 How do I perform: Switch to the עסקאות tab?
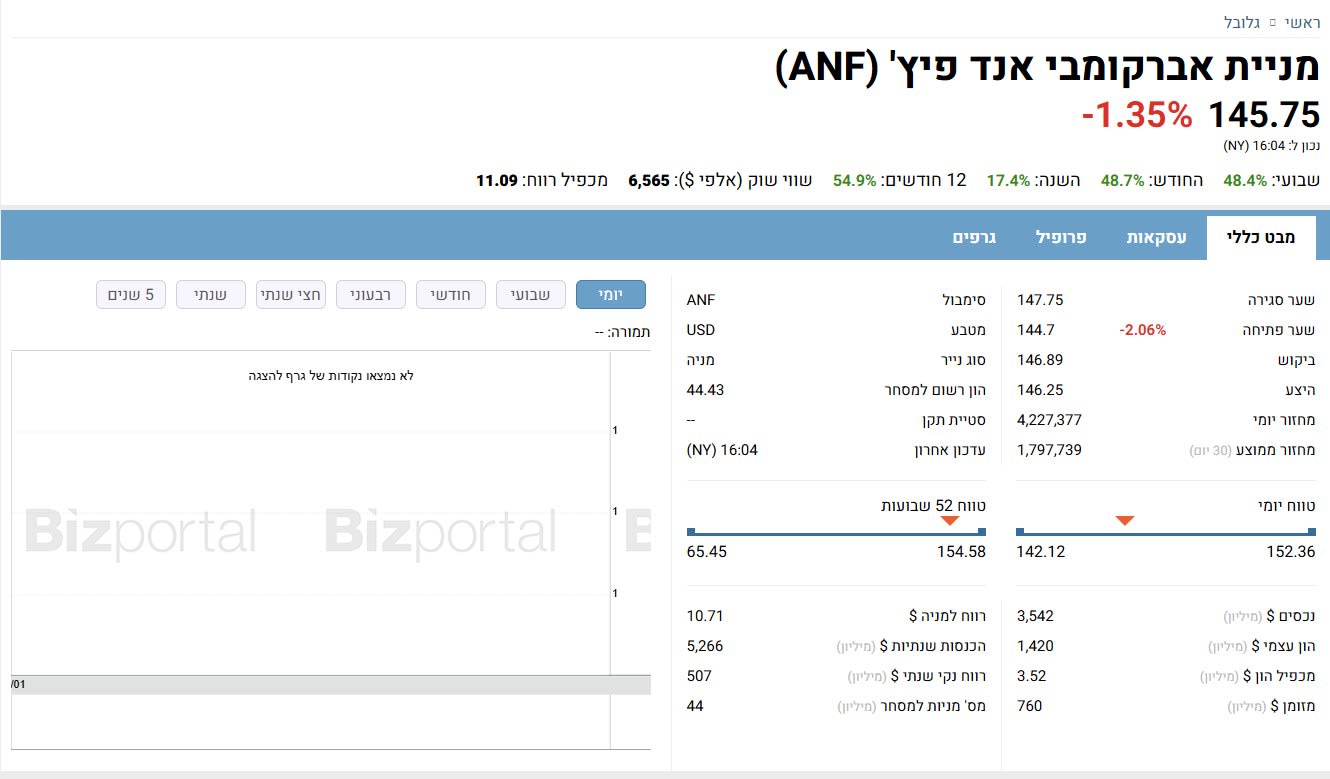click(1157, 238)
